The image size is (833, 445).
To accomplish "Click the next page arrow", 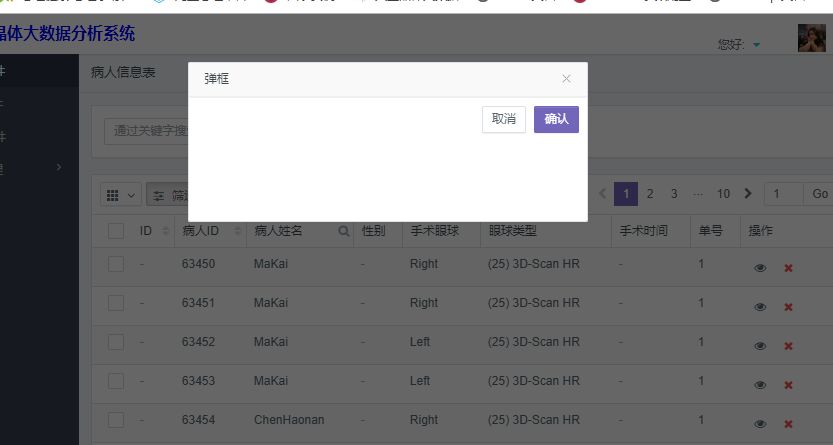I will [x=748, y=194].
